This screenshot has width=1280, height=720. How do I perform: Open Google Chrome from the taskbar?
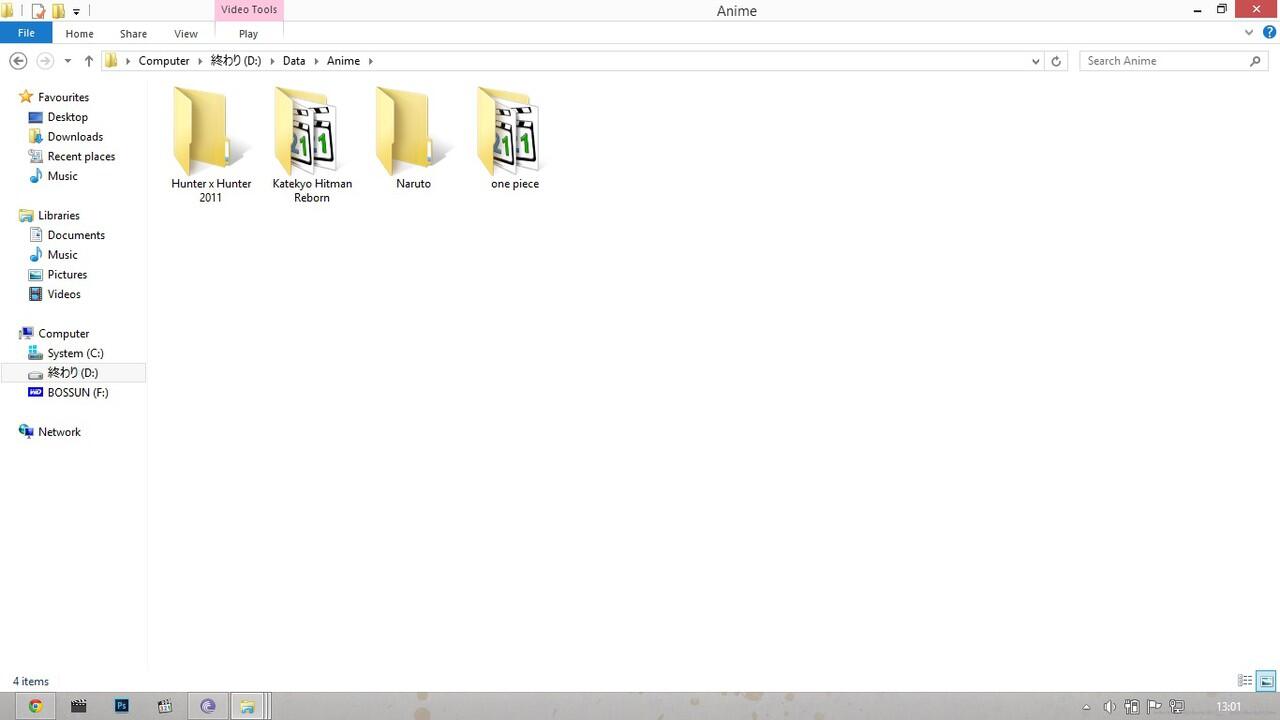(35, 706)
